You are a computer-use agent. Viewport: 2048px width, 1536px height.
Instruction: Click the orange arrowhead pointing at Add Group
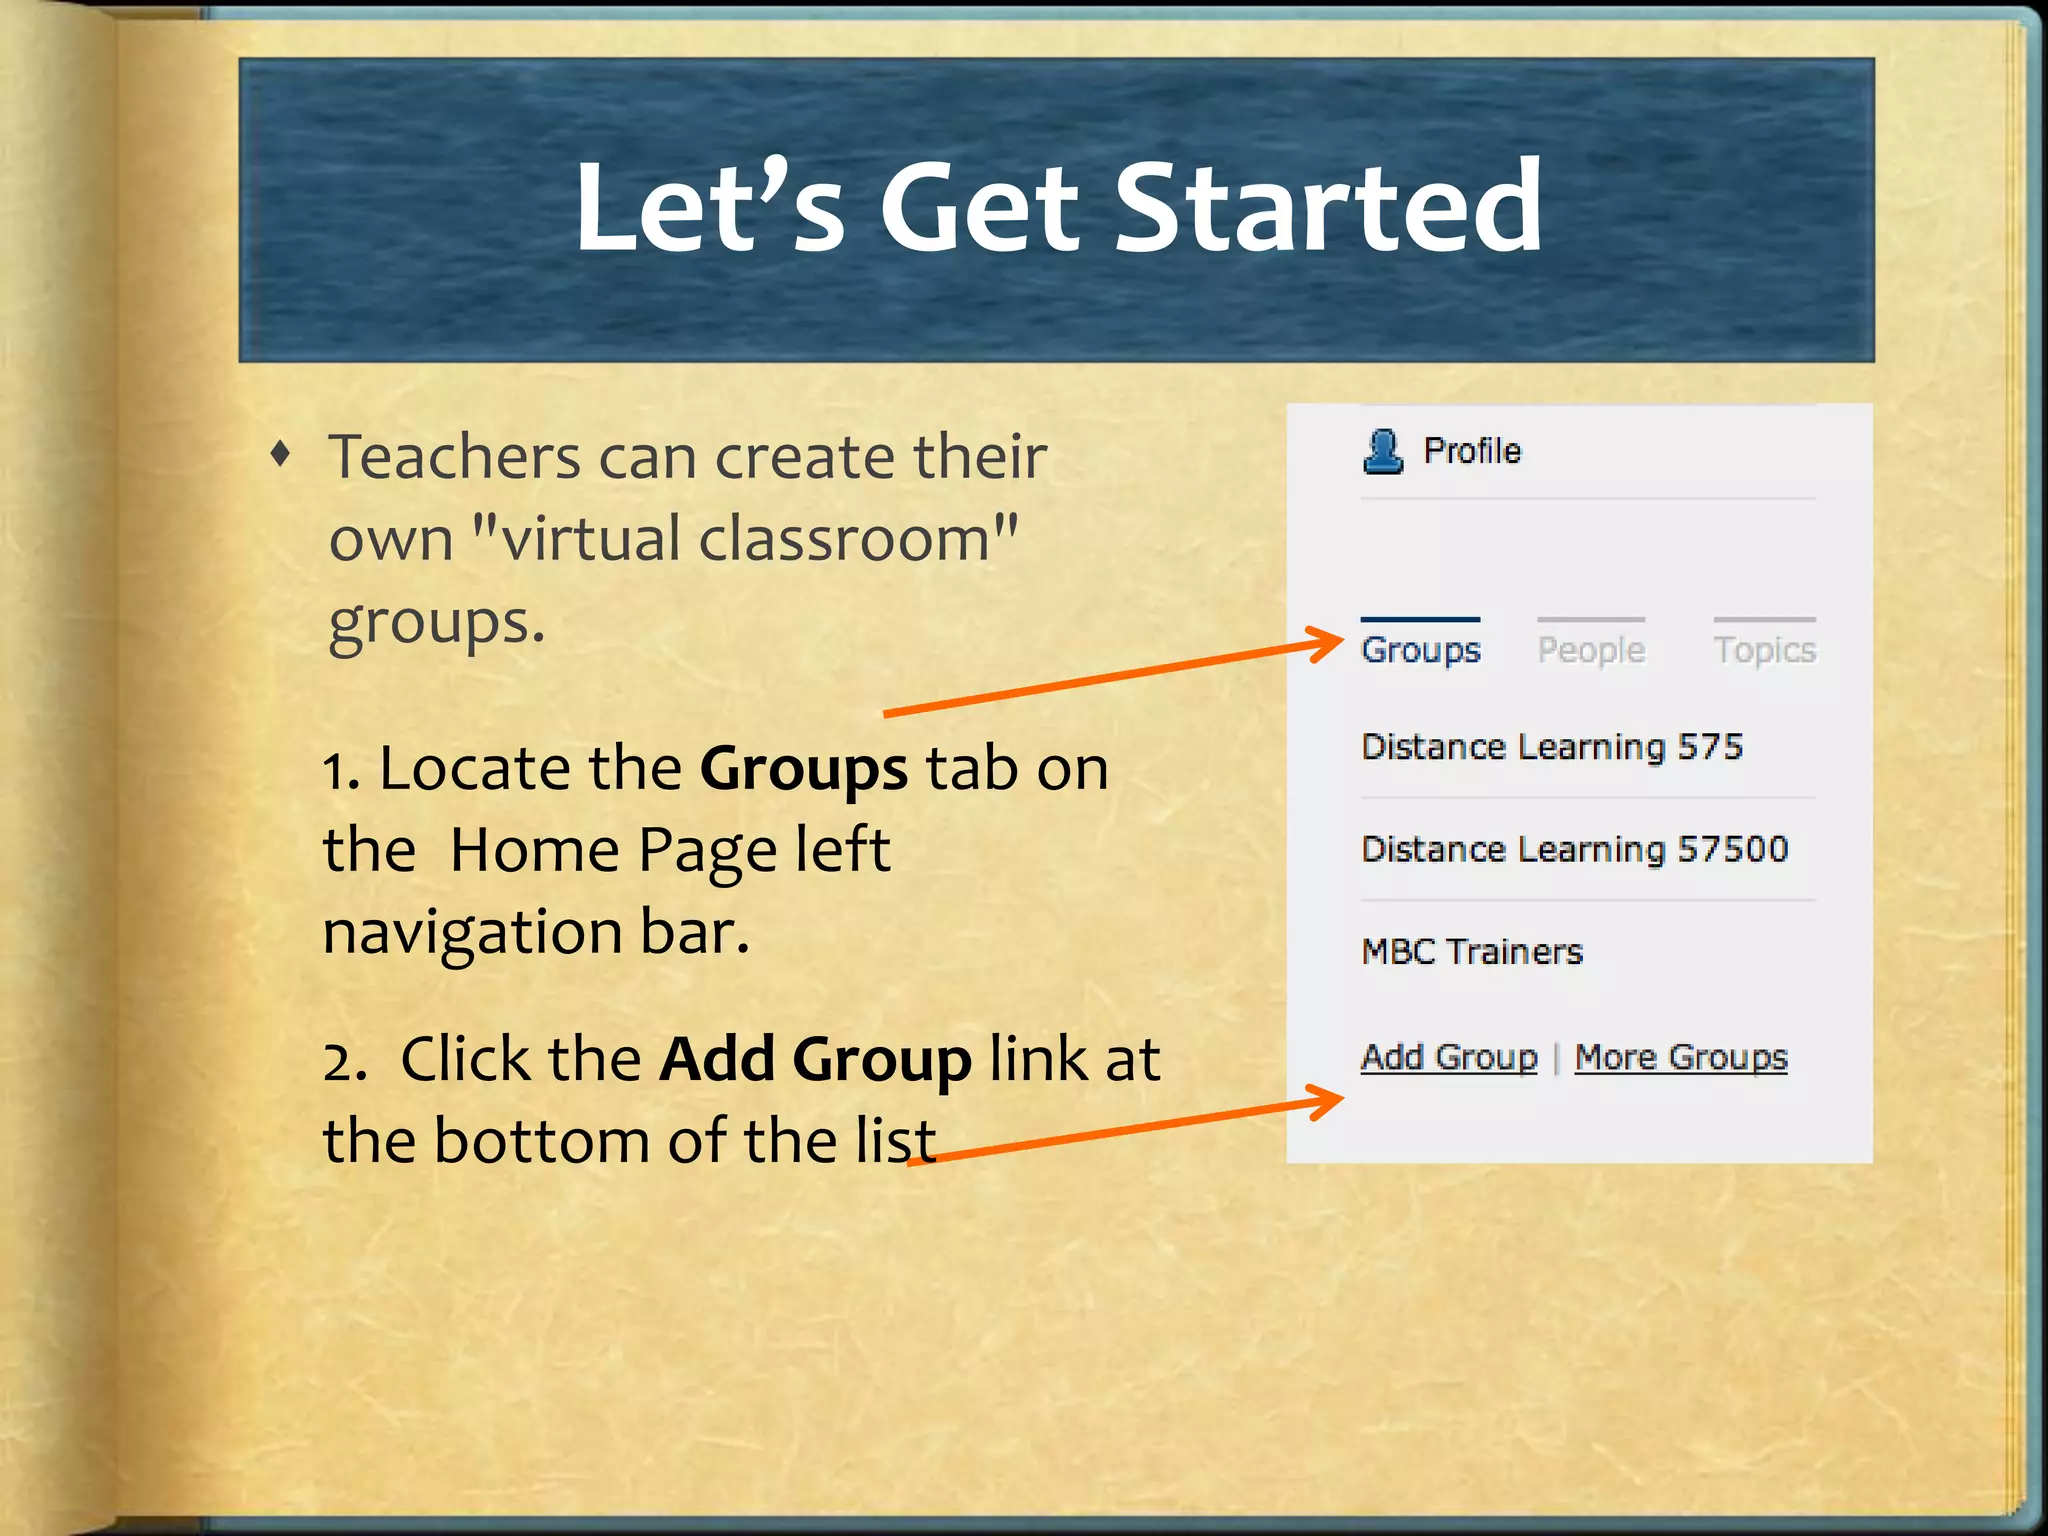(x=1330, y=1100)
